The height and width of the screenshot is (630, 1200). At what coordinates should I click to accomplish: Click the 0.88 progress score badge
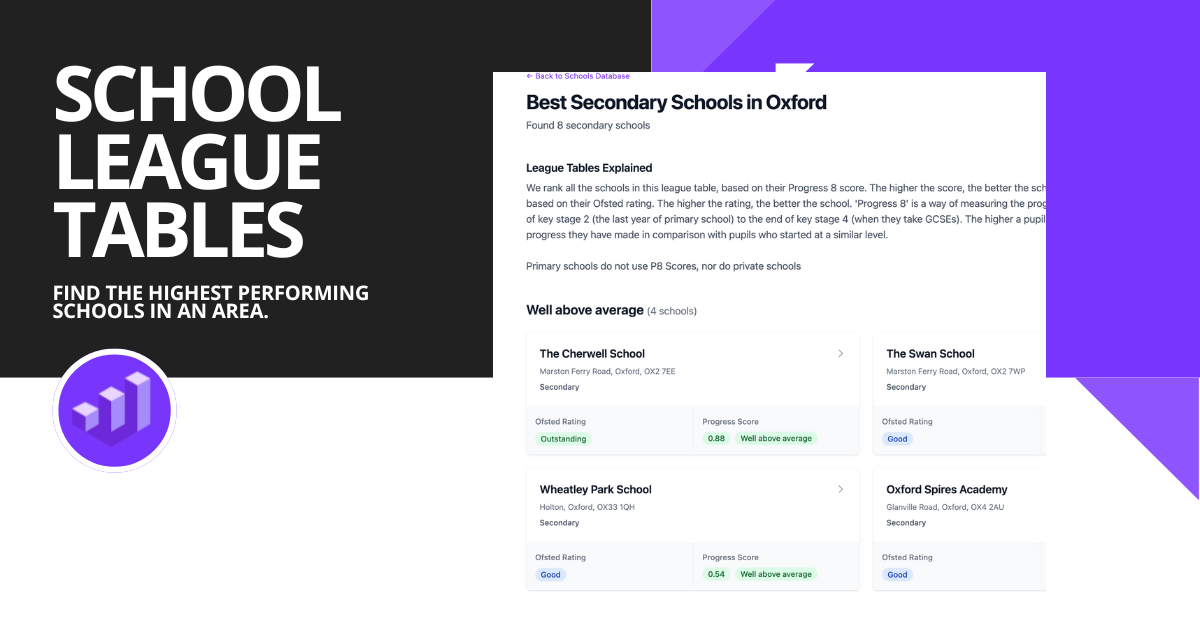717,438
